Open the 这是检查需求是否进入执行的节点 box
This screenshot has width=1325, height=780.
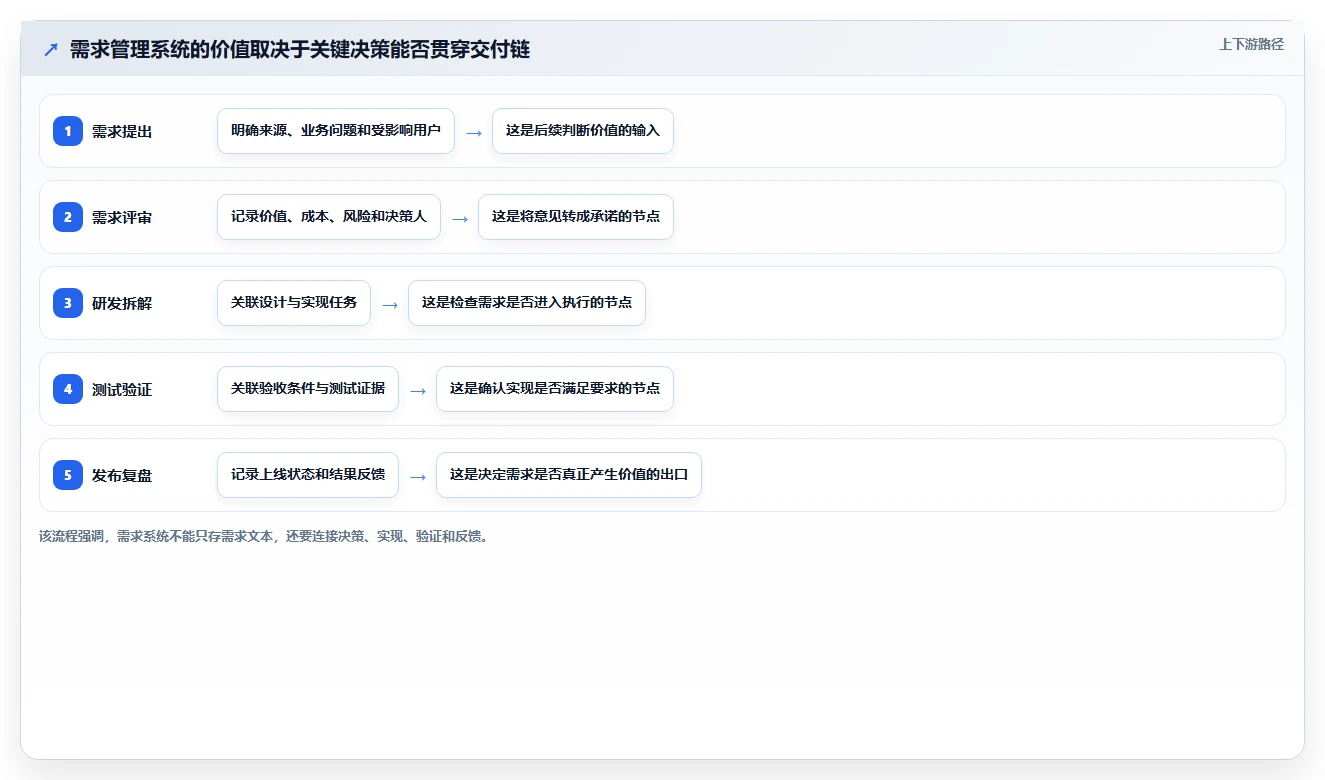[527, 303]
